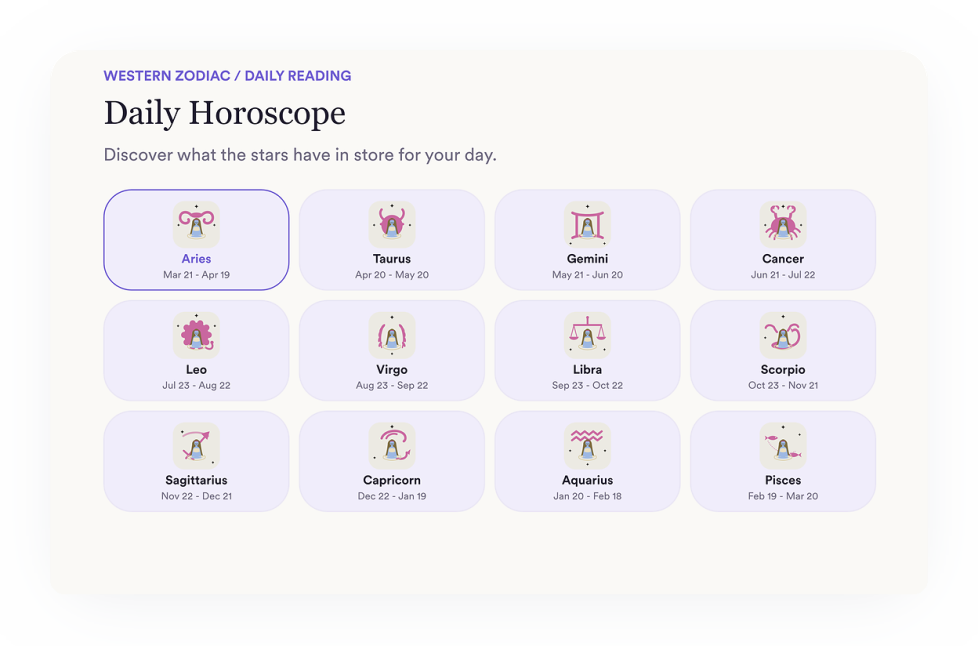Click the Virgo maiden icon
The image size is (978, 646).
click(392, 335)
